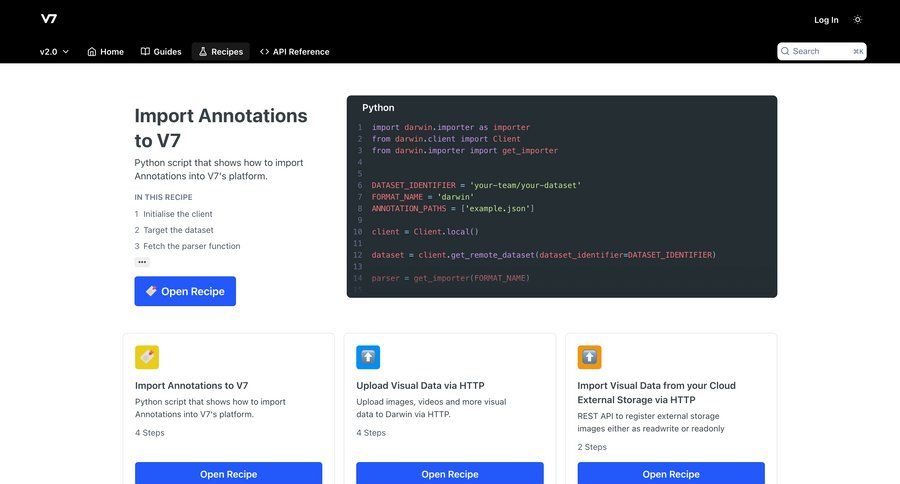Focus the Search input field
This screenshot has height=484, width=900.
click(x=821, y=51)
